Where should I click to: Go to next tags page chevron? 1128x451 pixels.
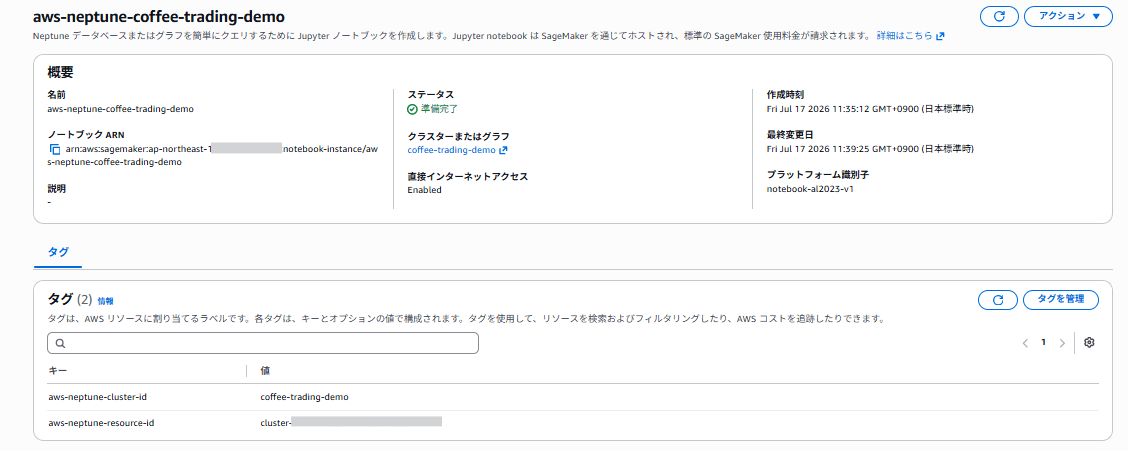(x=1062, y=343)
